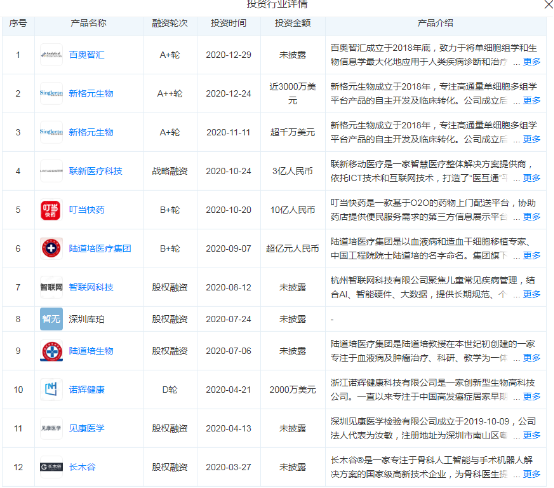Click the 深圳库珀 product name
The image size is (554, 488).
point(87,319)
